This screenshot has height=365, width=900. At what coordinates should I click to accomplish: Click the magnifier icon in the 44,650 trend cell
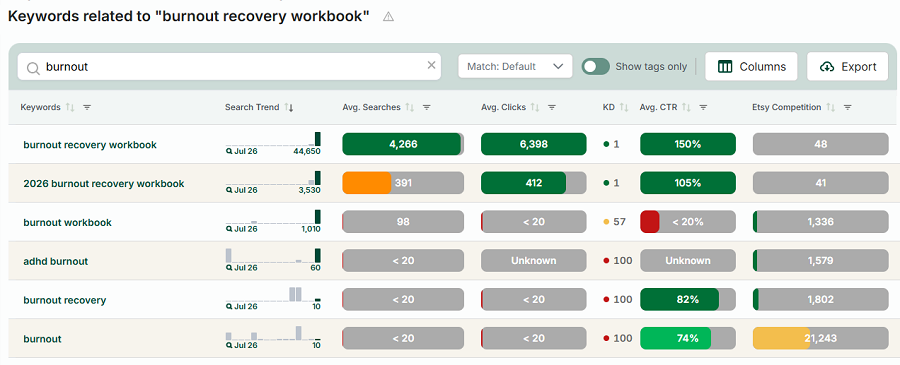(x=230, y=151)
